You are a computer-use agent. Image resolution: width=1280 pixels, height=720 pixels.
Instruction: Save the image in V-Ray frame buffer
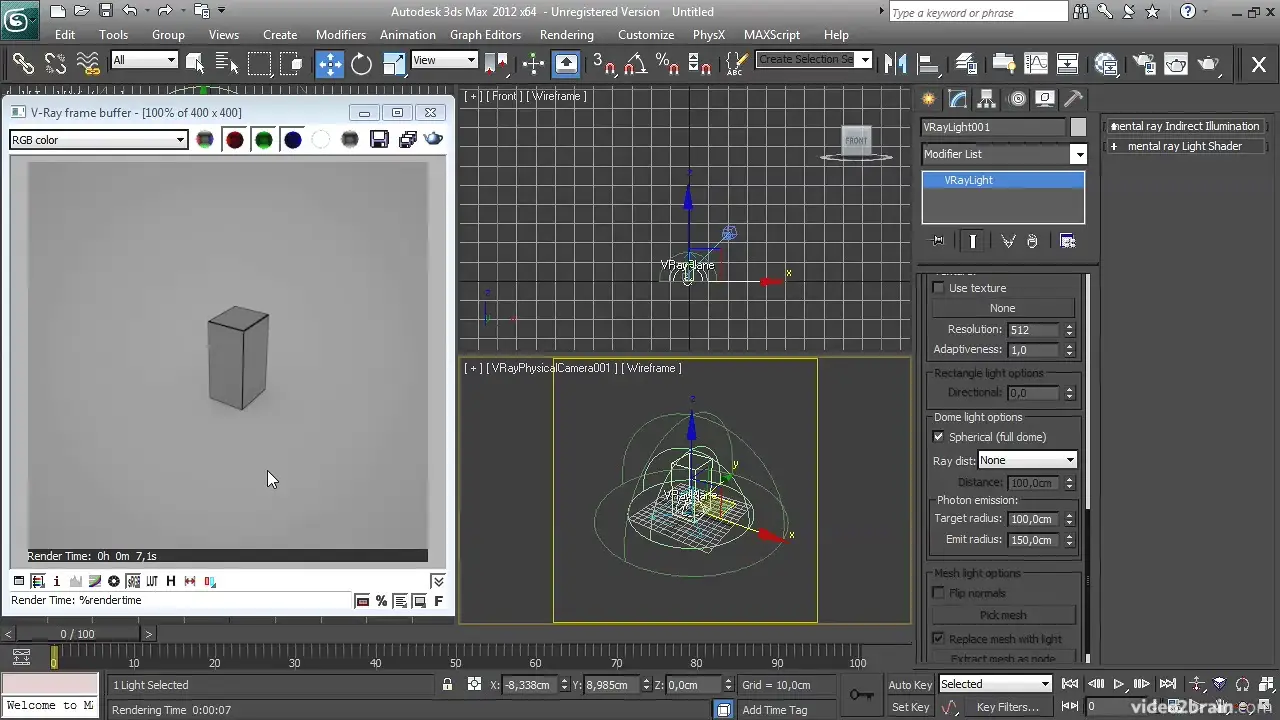[379, 140]
